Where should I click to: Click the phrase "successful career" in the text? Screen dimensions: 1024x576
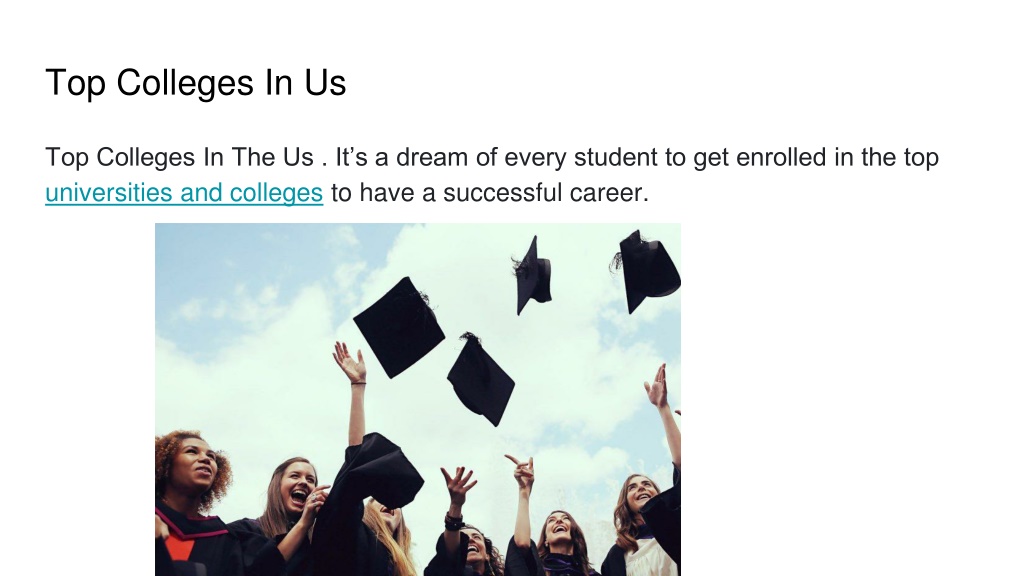click(545, 193)
